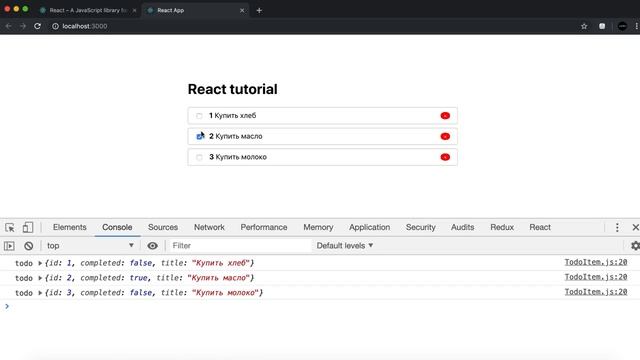Open the Performance panel

pos(264,227)
